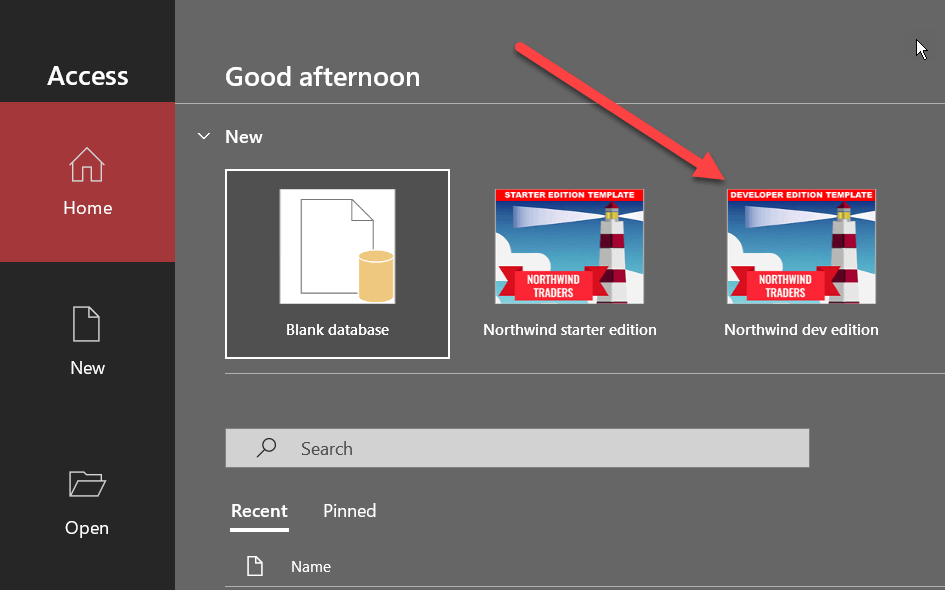Screen dimensions: 945x590
Task: Open the Home section in sidebar
Action: coord(87,182)
